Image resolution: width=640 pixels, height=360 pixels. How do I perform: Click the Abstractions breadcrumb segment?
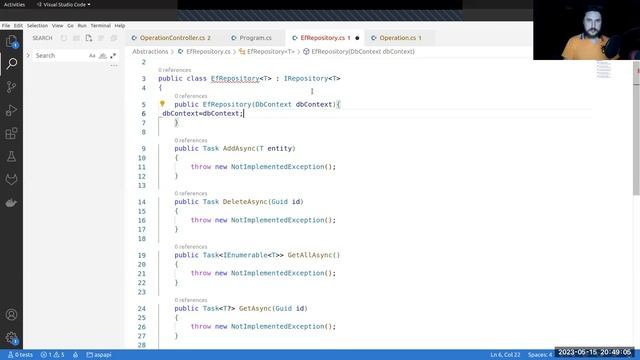(x=150, y=51)
